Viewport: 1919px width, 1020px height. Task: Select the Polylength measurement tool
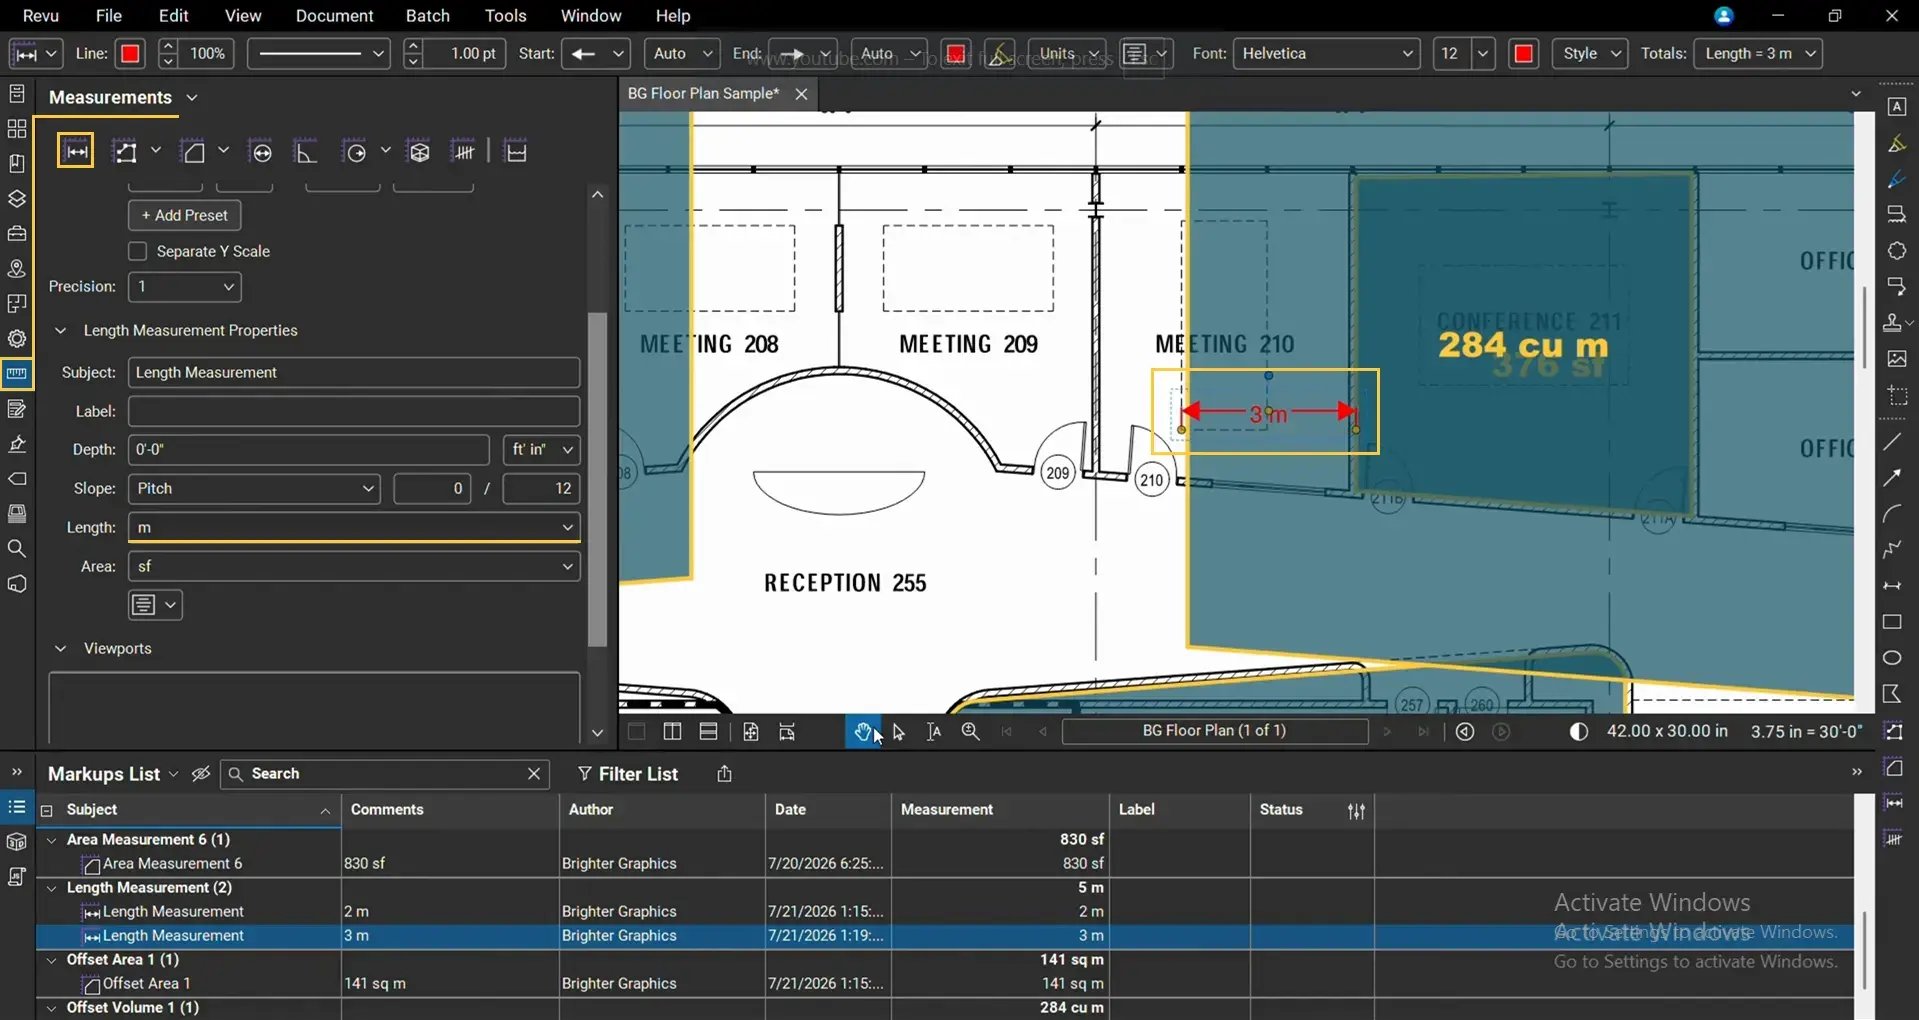[125, 152]
